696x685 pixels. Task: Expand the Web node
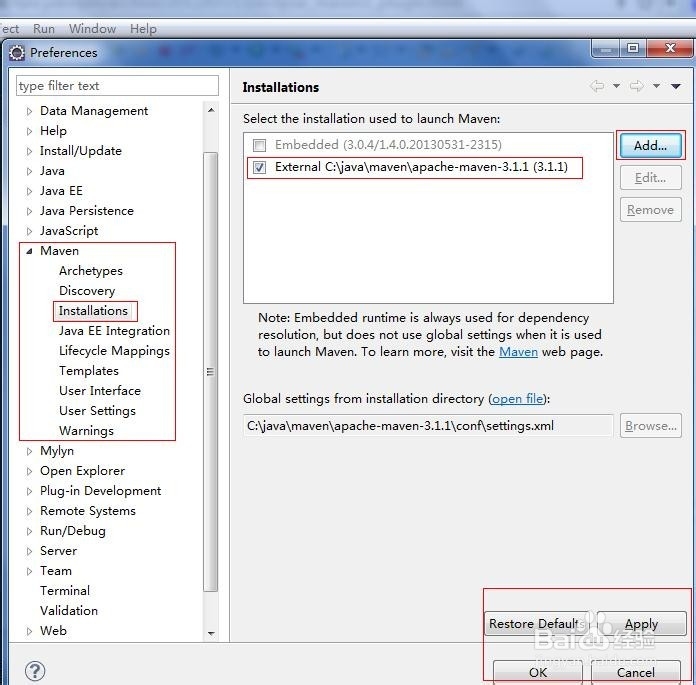(29, 631)
